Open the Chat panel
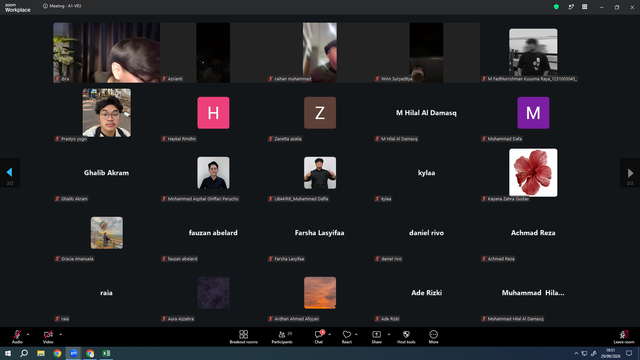The width and height of the screenshot is (640, 360). click(318, 337)
